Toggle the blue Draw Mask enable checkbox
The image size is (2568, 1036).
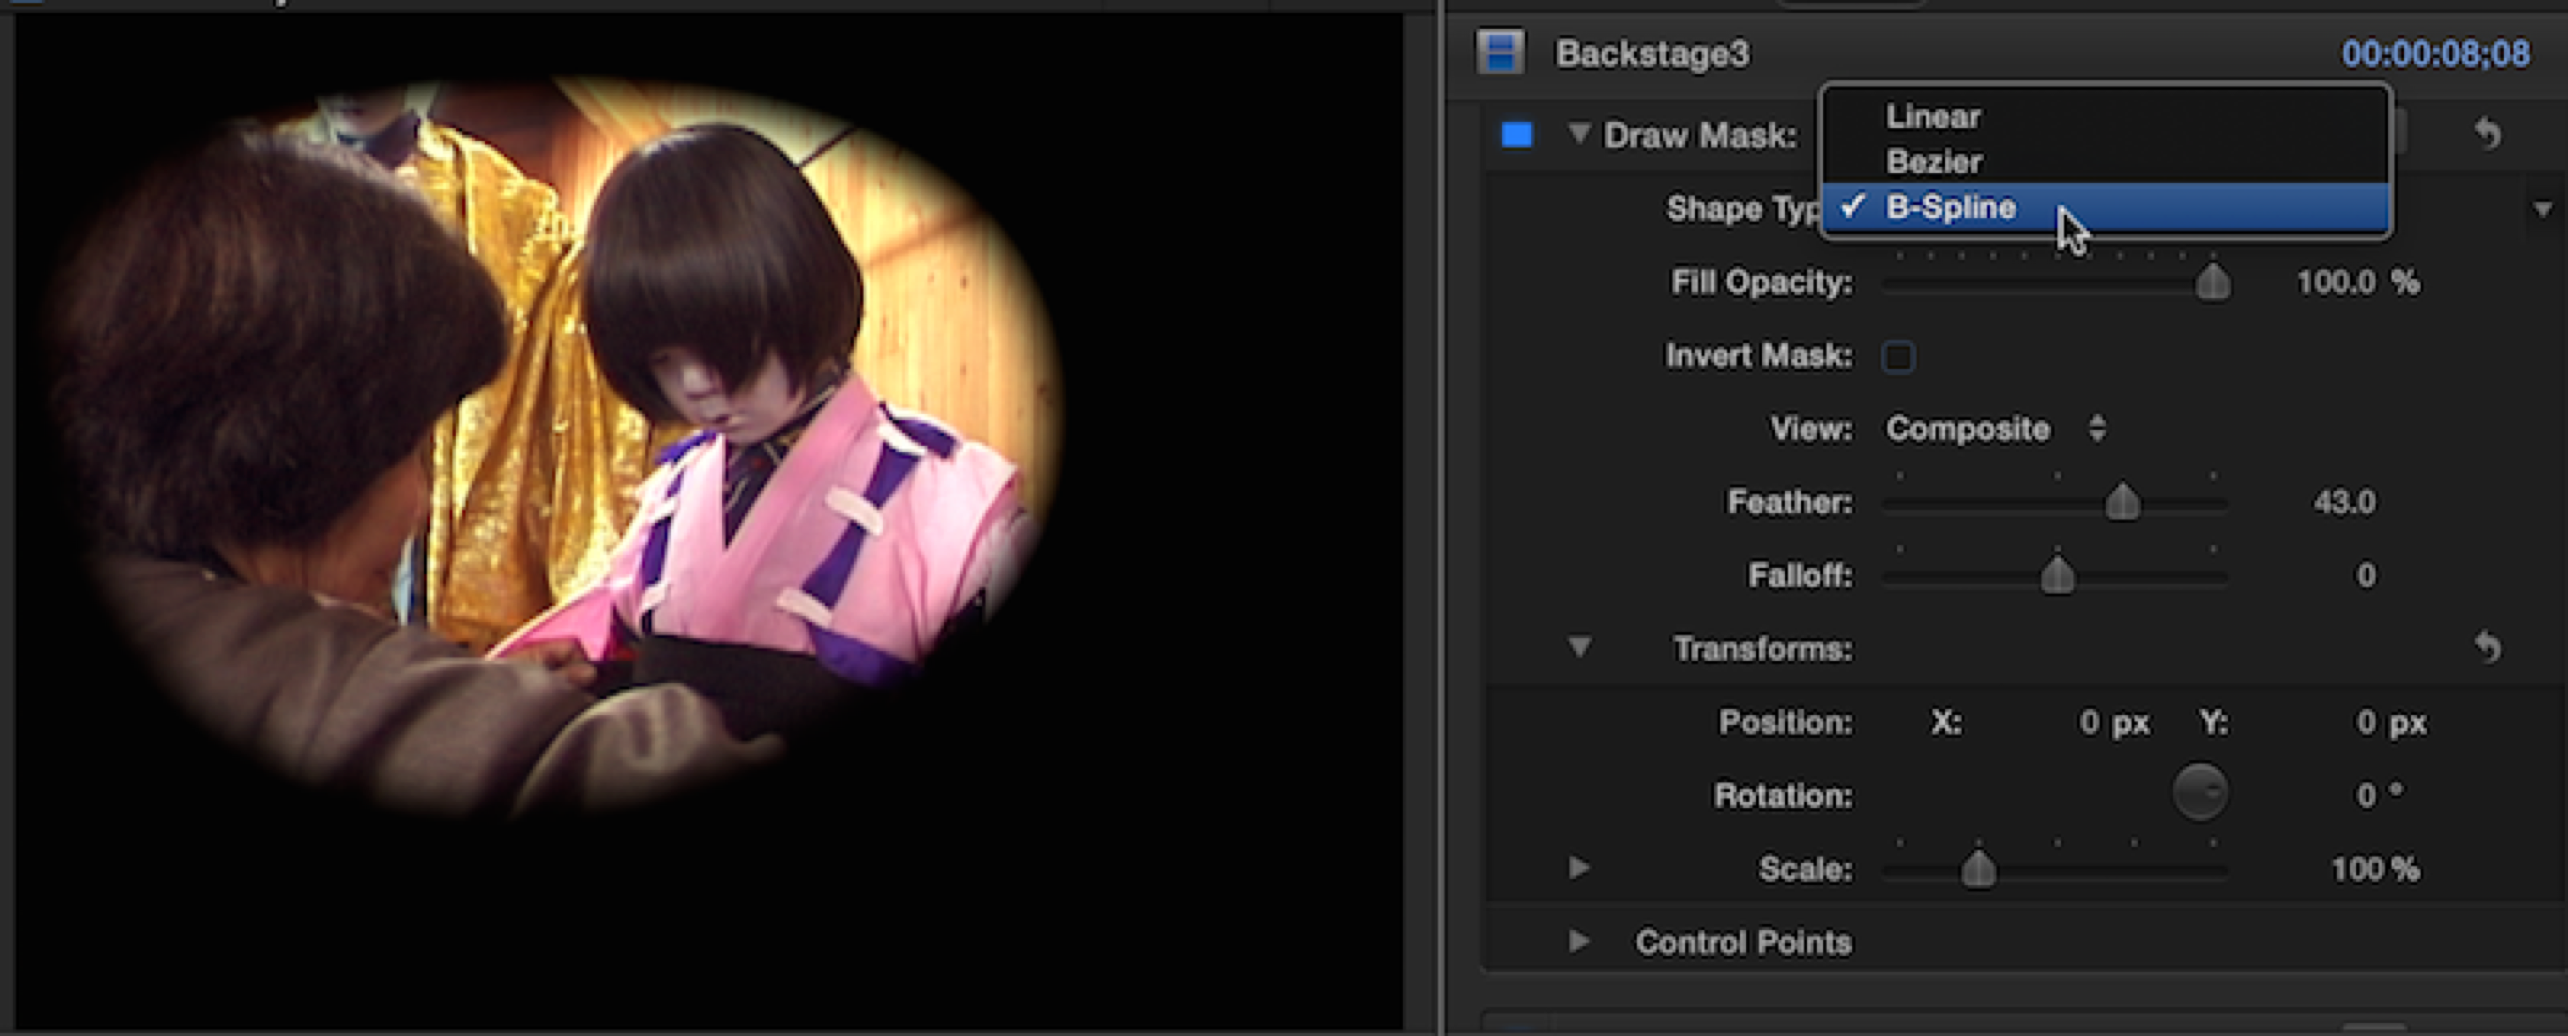1517,135
